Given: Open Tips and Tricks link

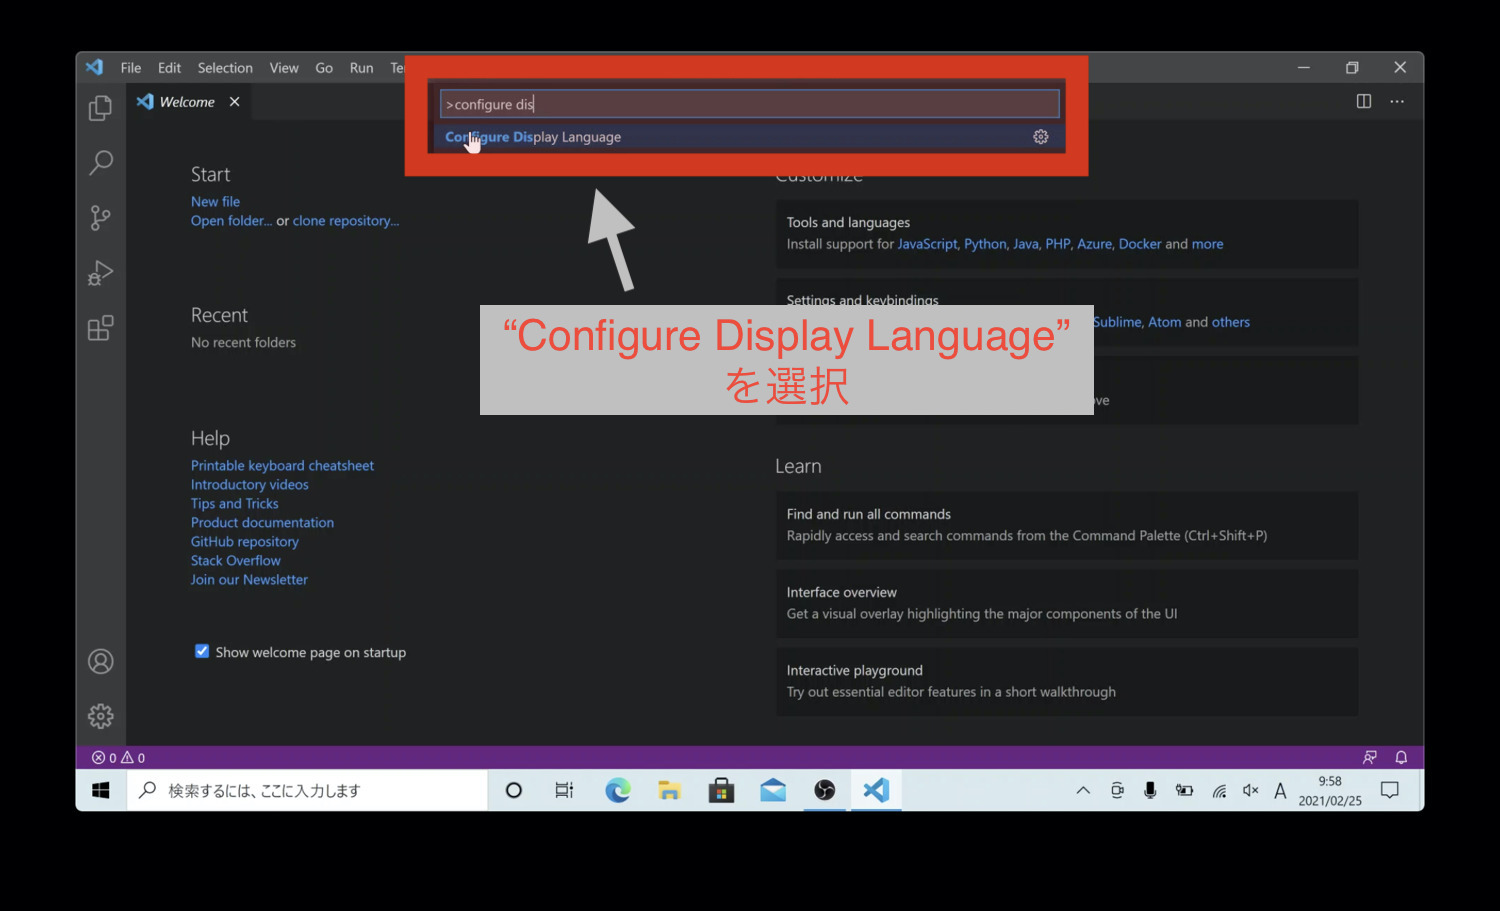Looking at the screenshot, I should 235,504.
